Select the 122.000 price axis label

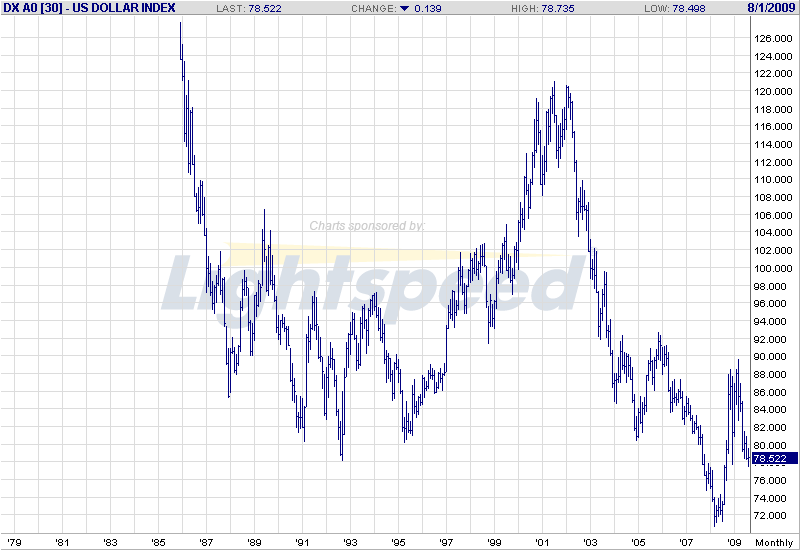773,74
